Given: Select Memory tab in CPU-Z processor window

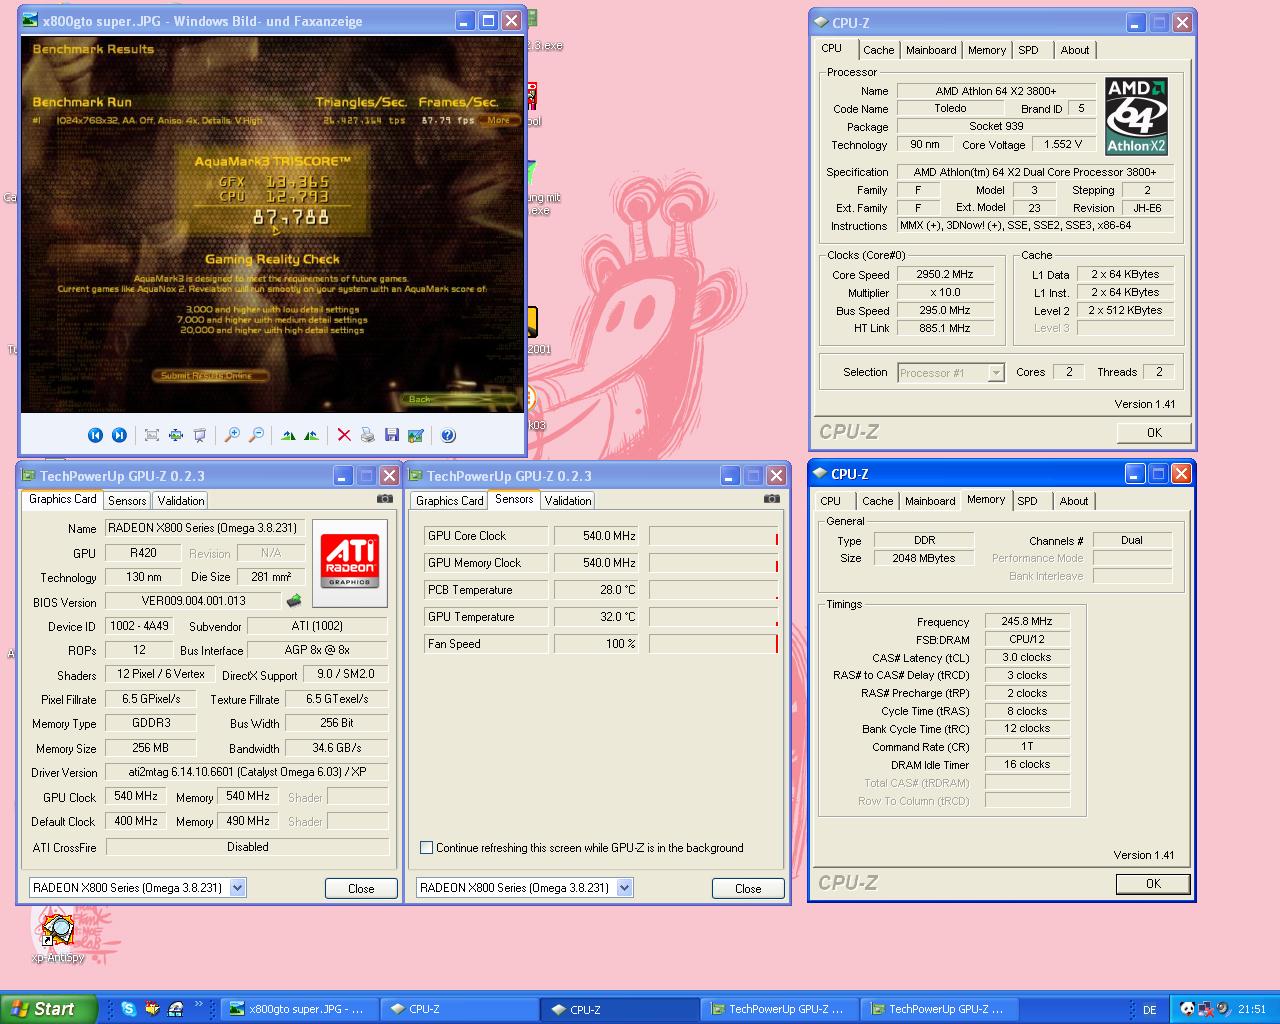Looking at the screenshot, I should click(x=987, y=50).
